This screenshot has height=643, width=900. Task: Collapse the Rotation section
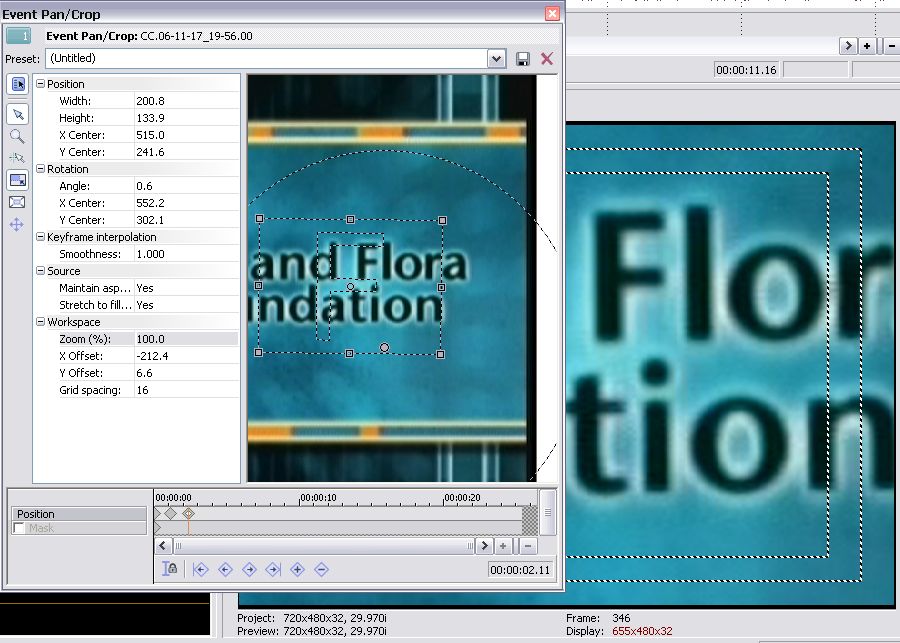click(40, 169)
